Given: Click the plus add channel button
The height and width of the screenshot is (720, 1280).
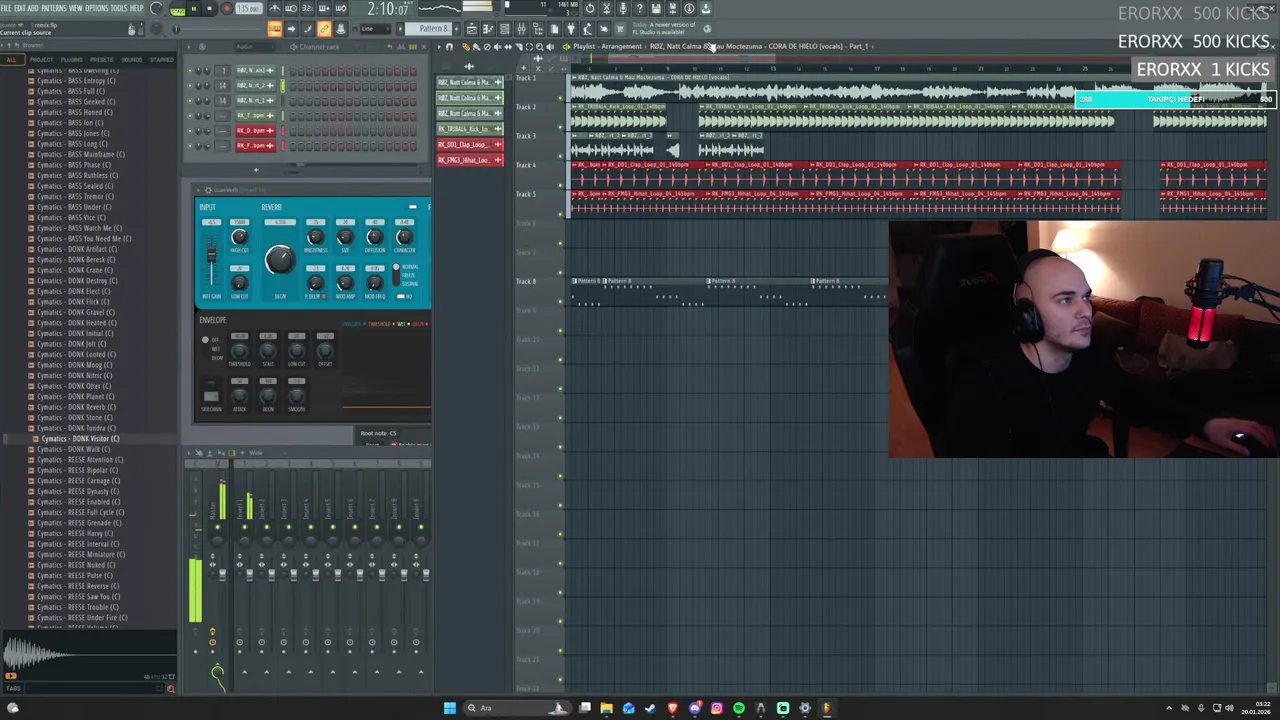Looking at the screenshot, I should [256, 170].
